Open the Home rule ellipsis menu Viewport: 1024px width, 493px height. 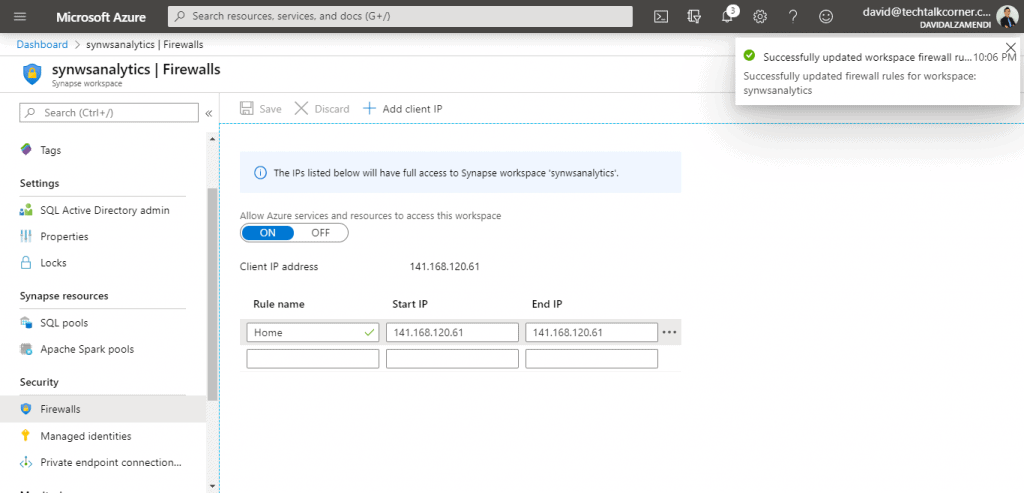[669, 332]
